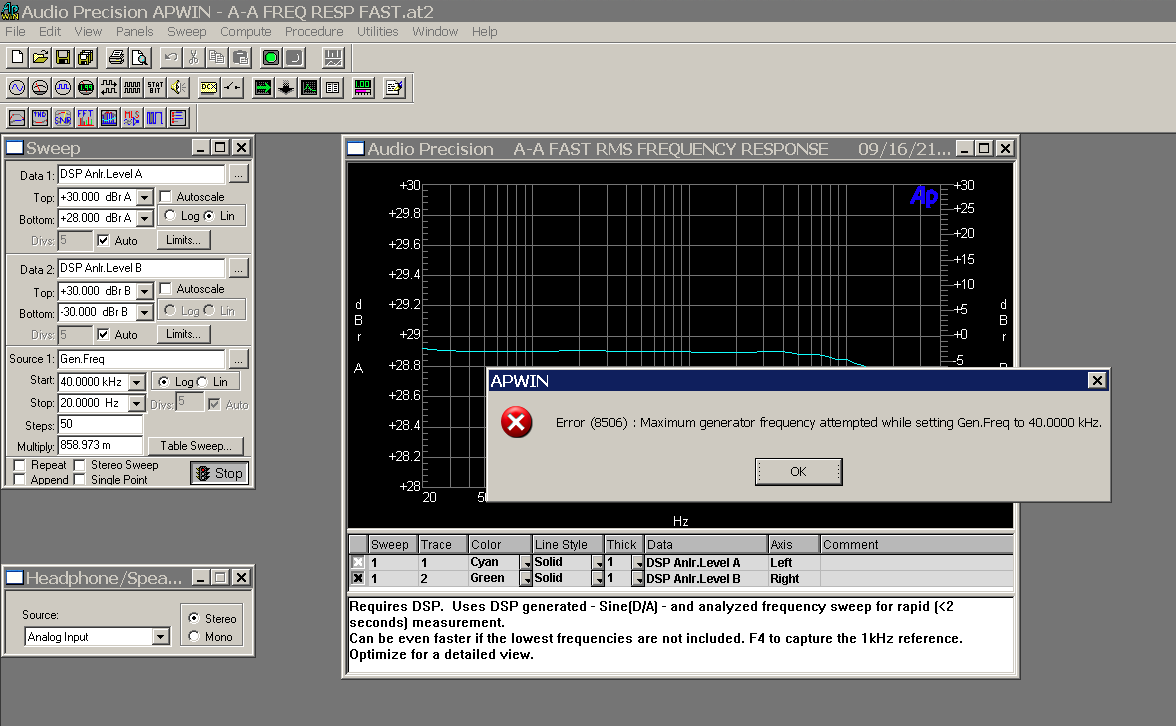The width and height of the screenshot is (1176, 726).
Task: Open print preview magnifier icon
Action: point(140,58)
